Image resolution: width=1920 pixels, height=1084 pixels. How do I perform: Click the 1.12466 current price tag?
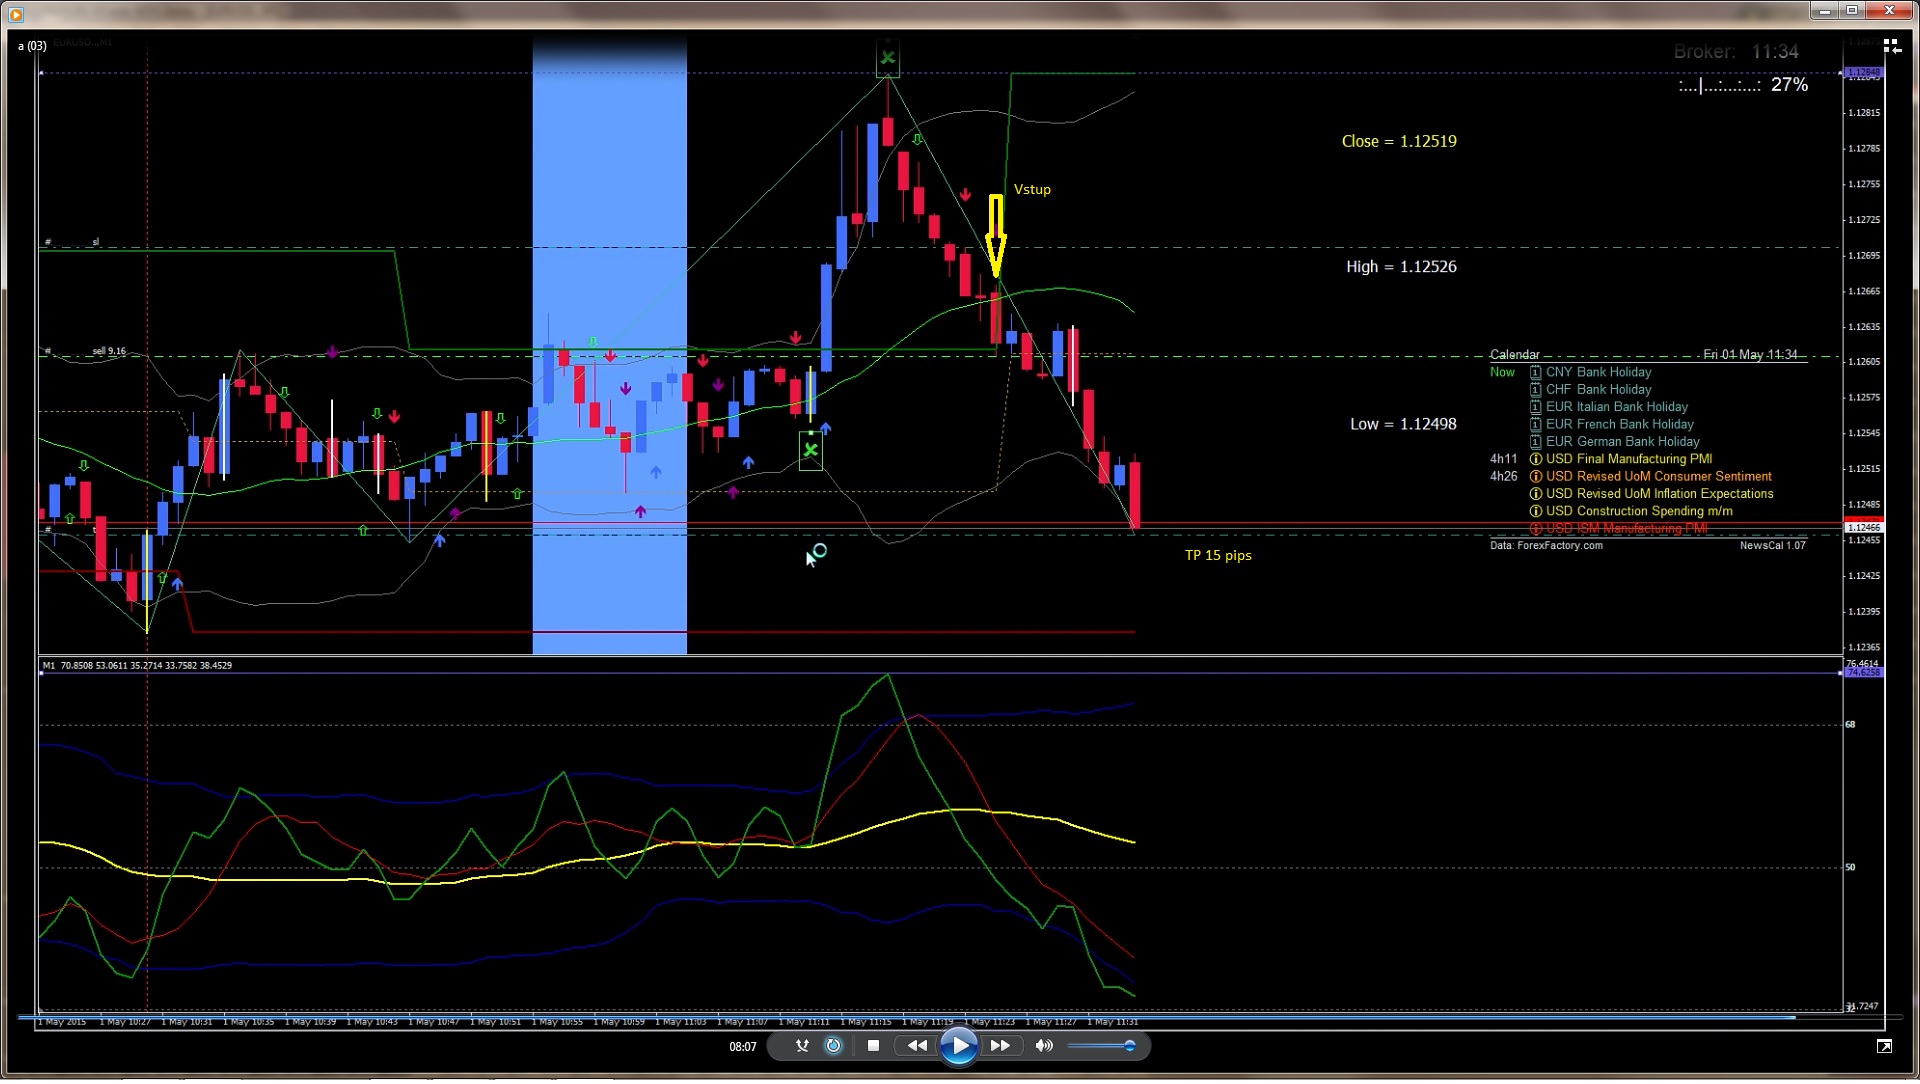coord(1863,528)
